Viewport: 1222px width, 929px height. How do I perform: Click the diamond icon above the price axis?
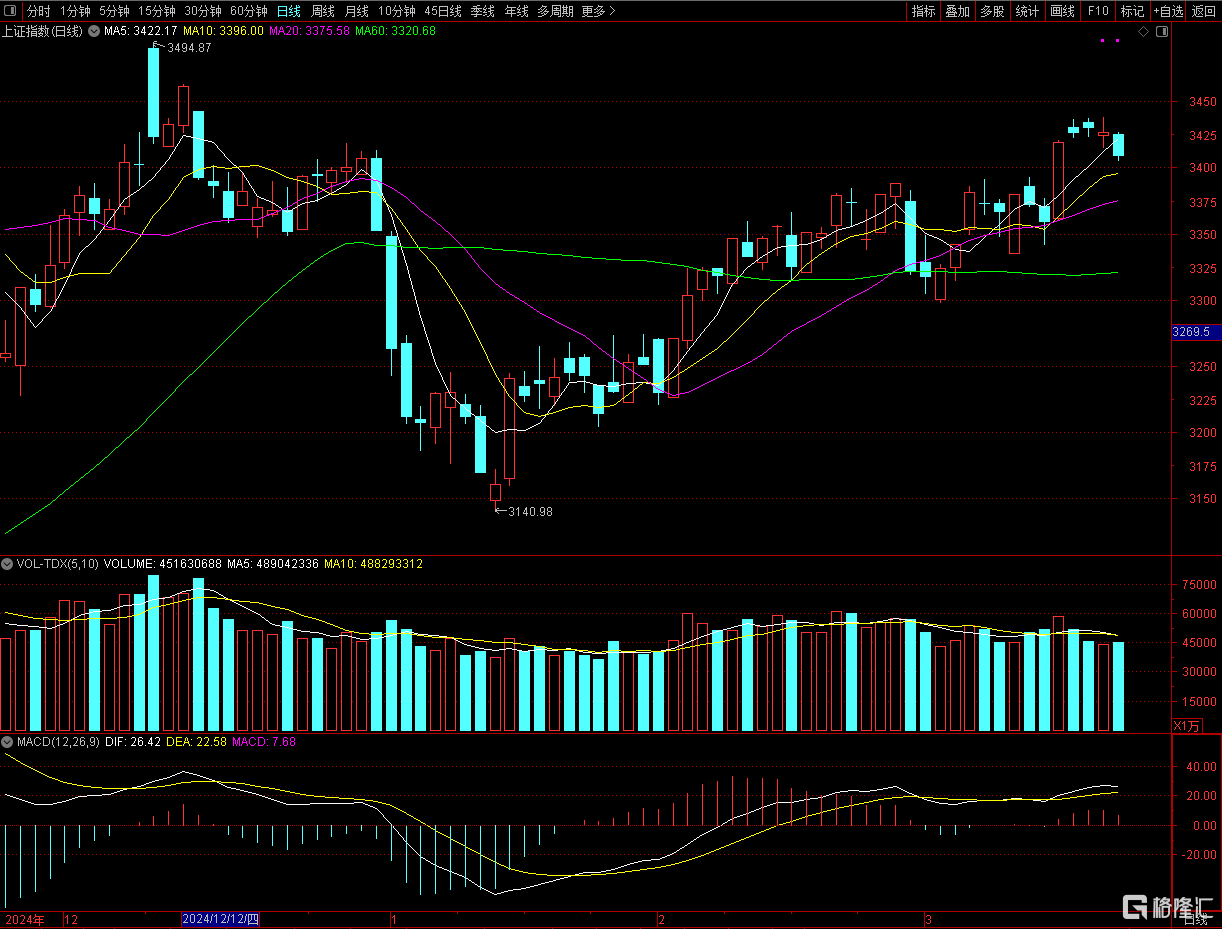coord(1144,32)
